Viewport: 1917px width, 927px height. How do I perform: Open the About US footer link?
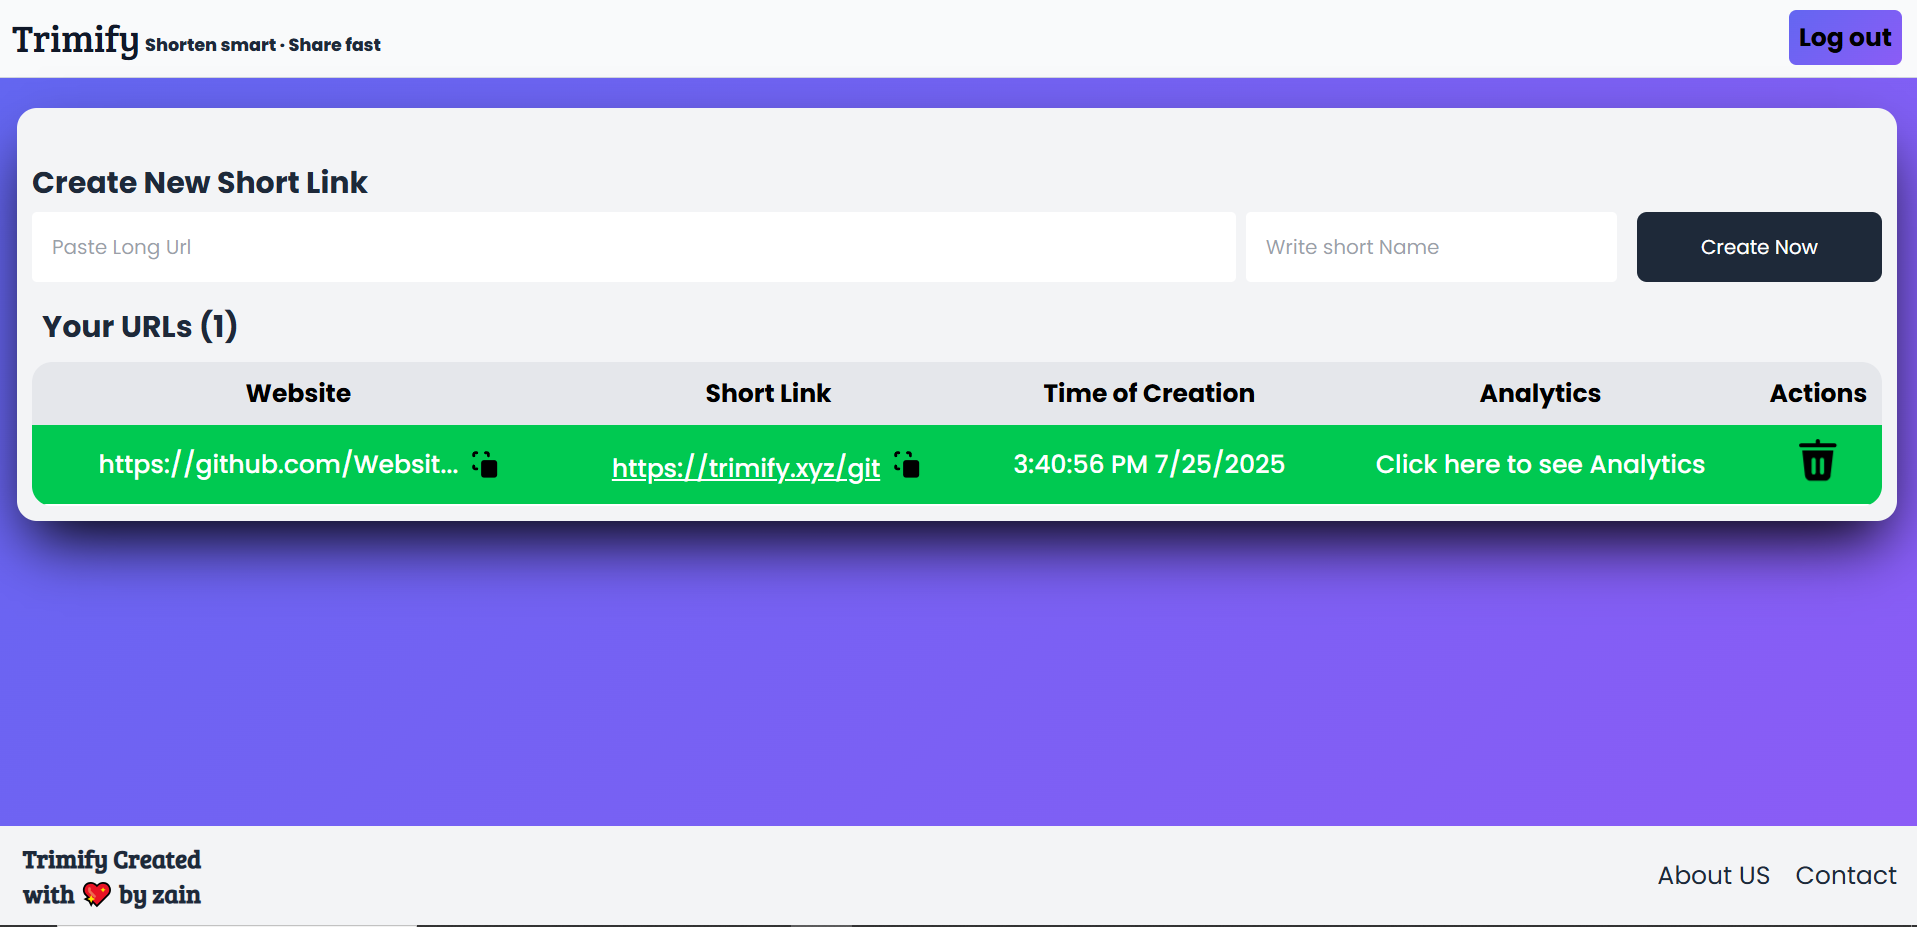click(1714, 875)
